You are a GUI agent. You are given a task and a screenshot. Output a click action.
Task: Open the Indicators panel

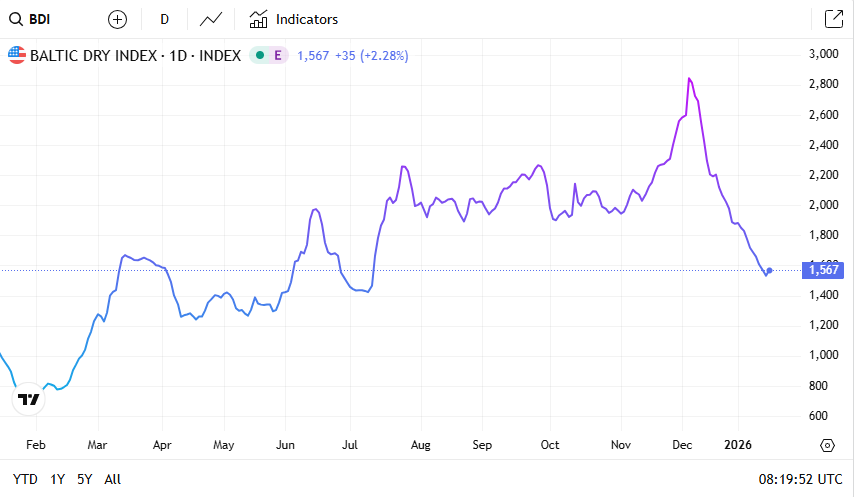pyautogui.click(x=293, y=19)
